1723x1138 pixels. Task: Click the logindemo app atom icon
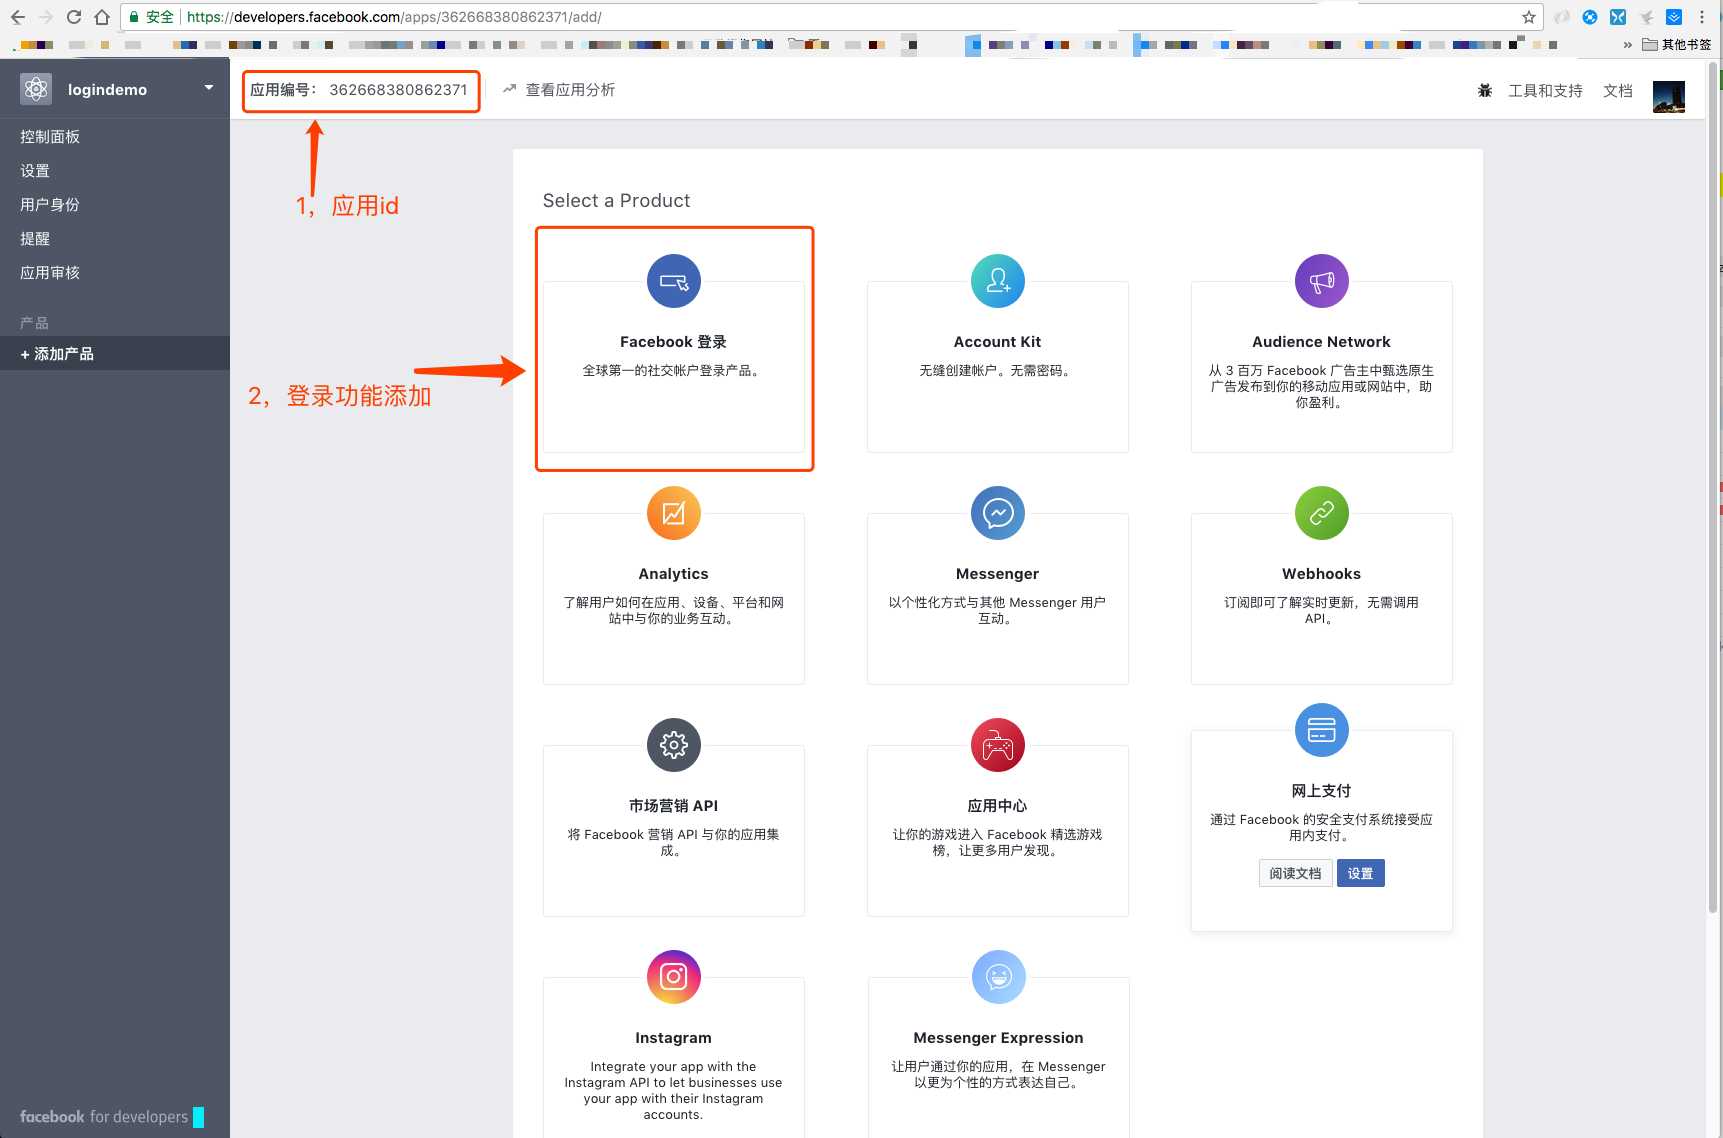[36, 89]
